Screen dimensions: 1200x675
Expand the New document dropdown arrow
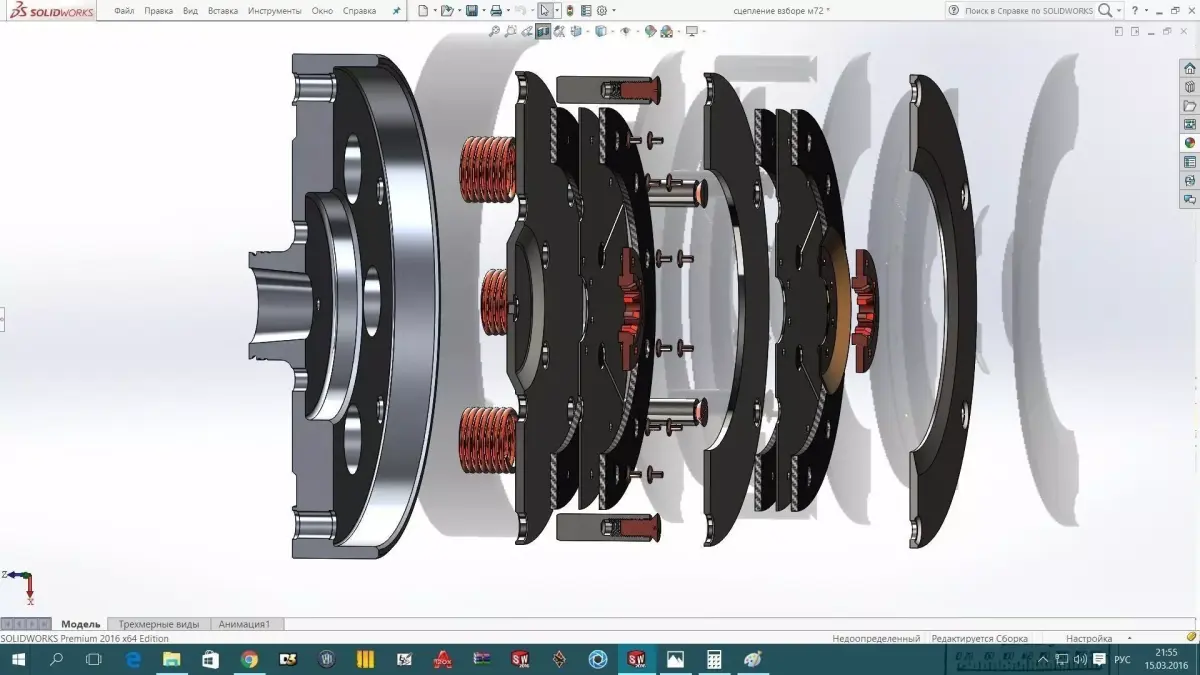(435, 11)
